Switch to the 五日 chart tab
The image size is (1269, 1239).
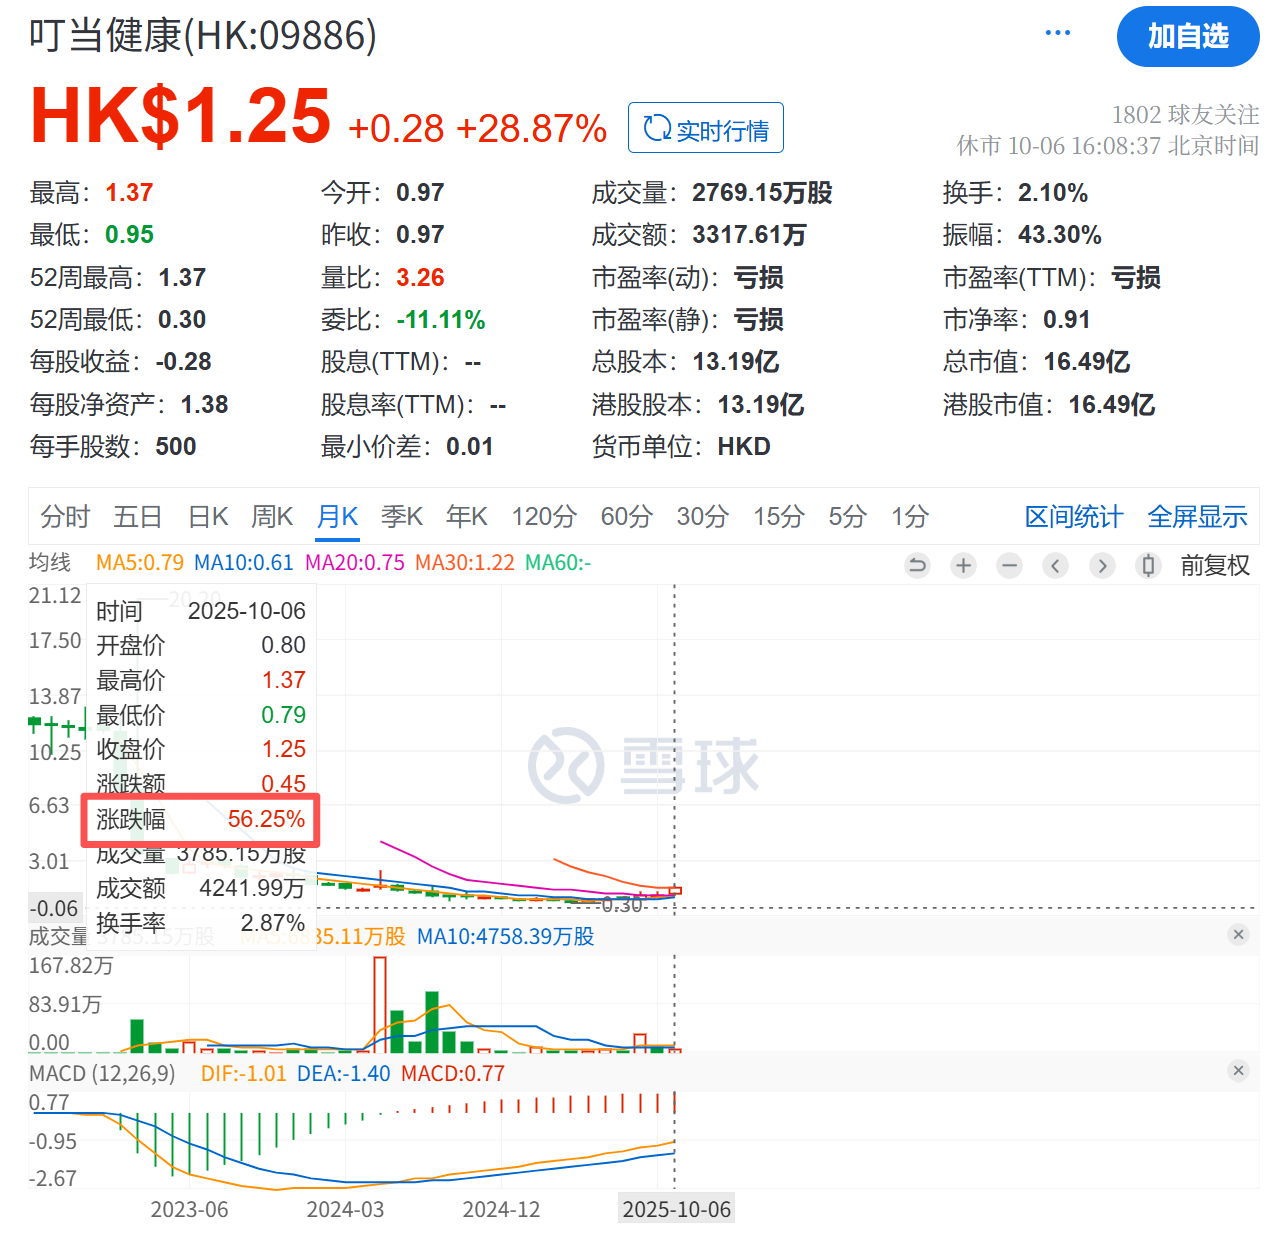(x=138, y=516)
